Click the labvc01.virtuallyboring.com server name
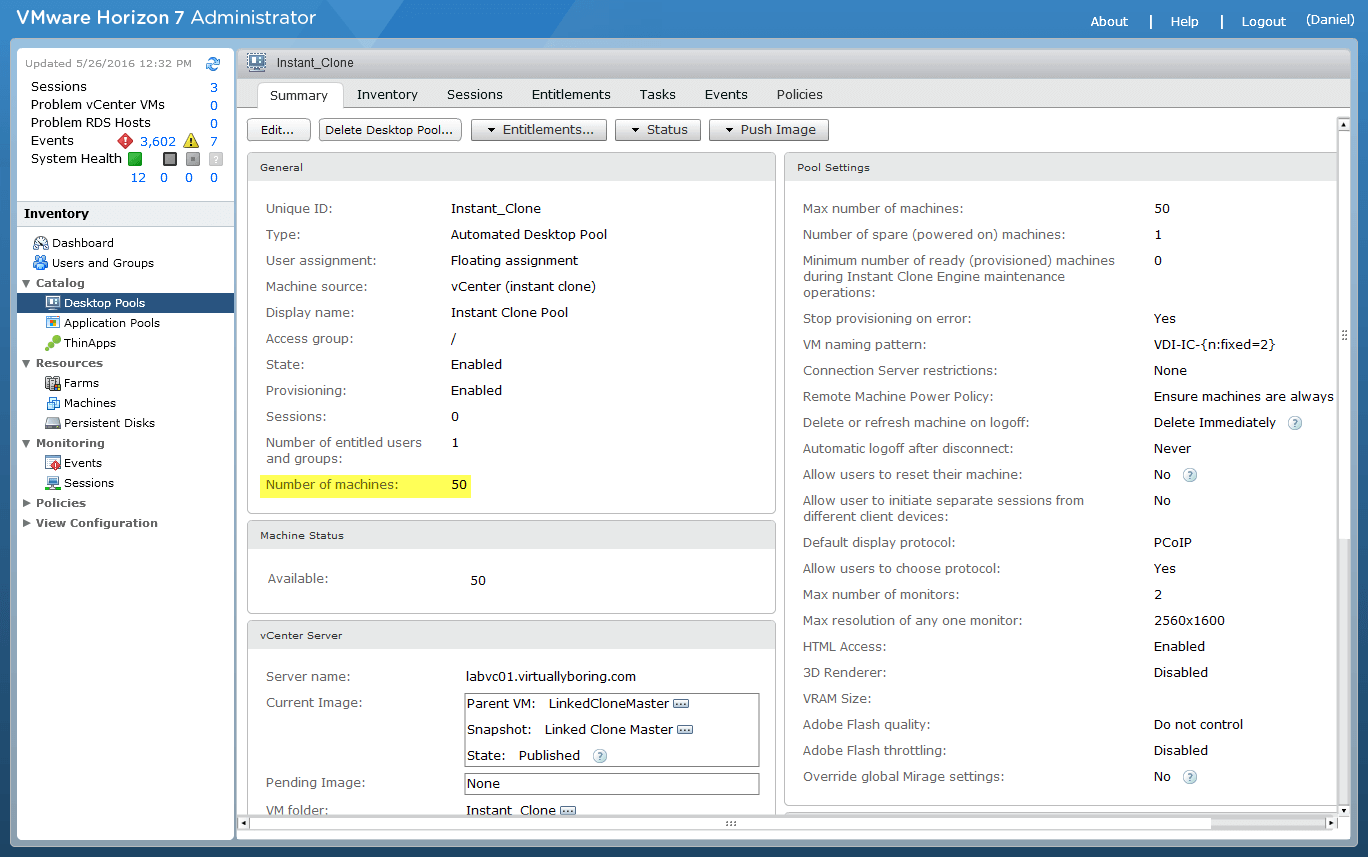This screenshot has height=857, width=1368. (551, 677)
